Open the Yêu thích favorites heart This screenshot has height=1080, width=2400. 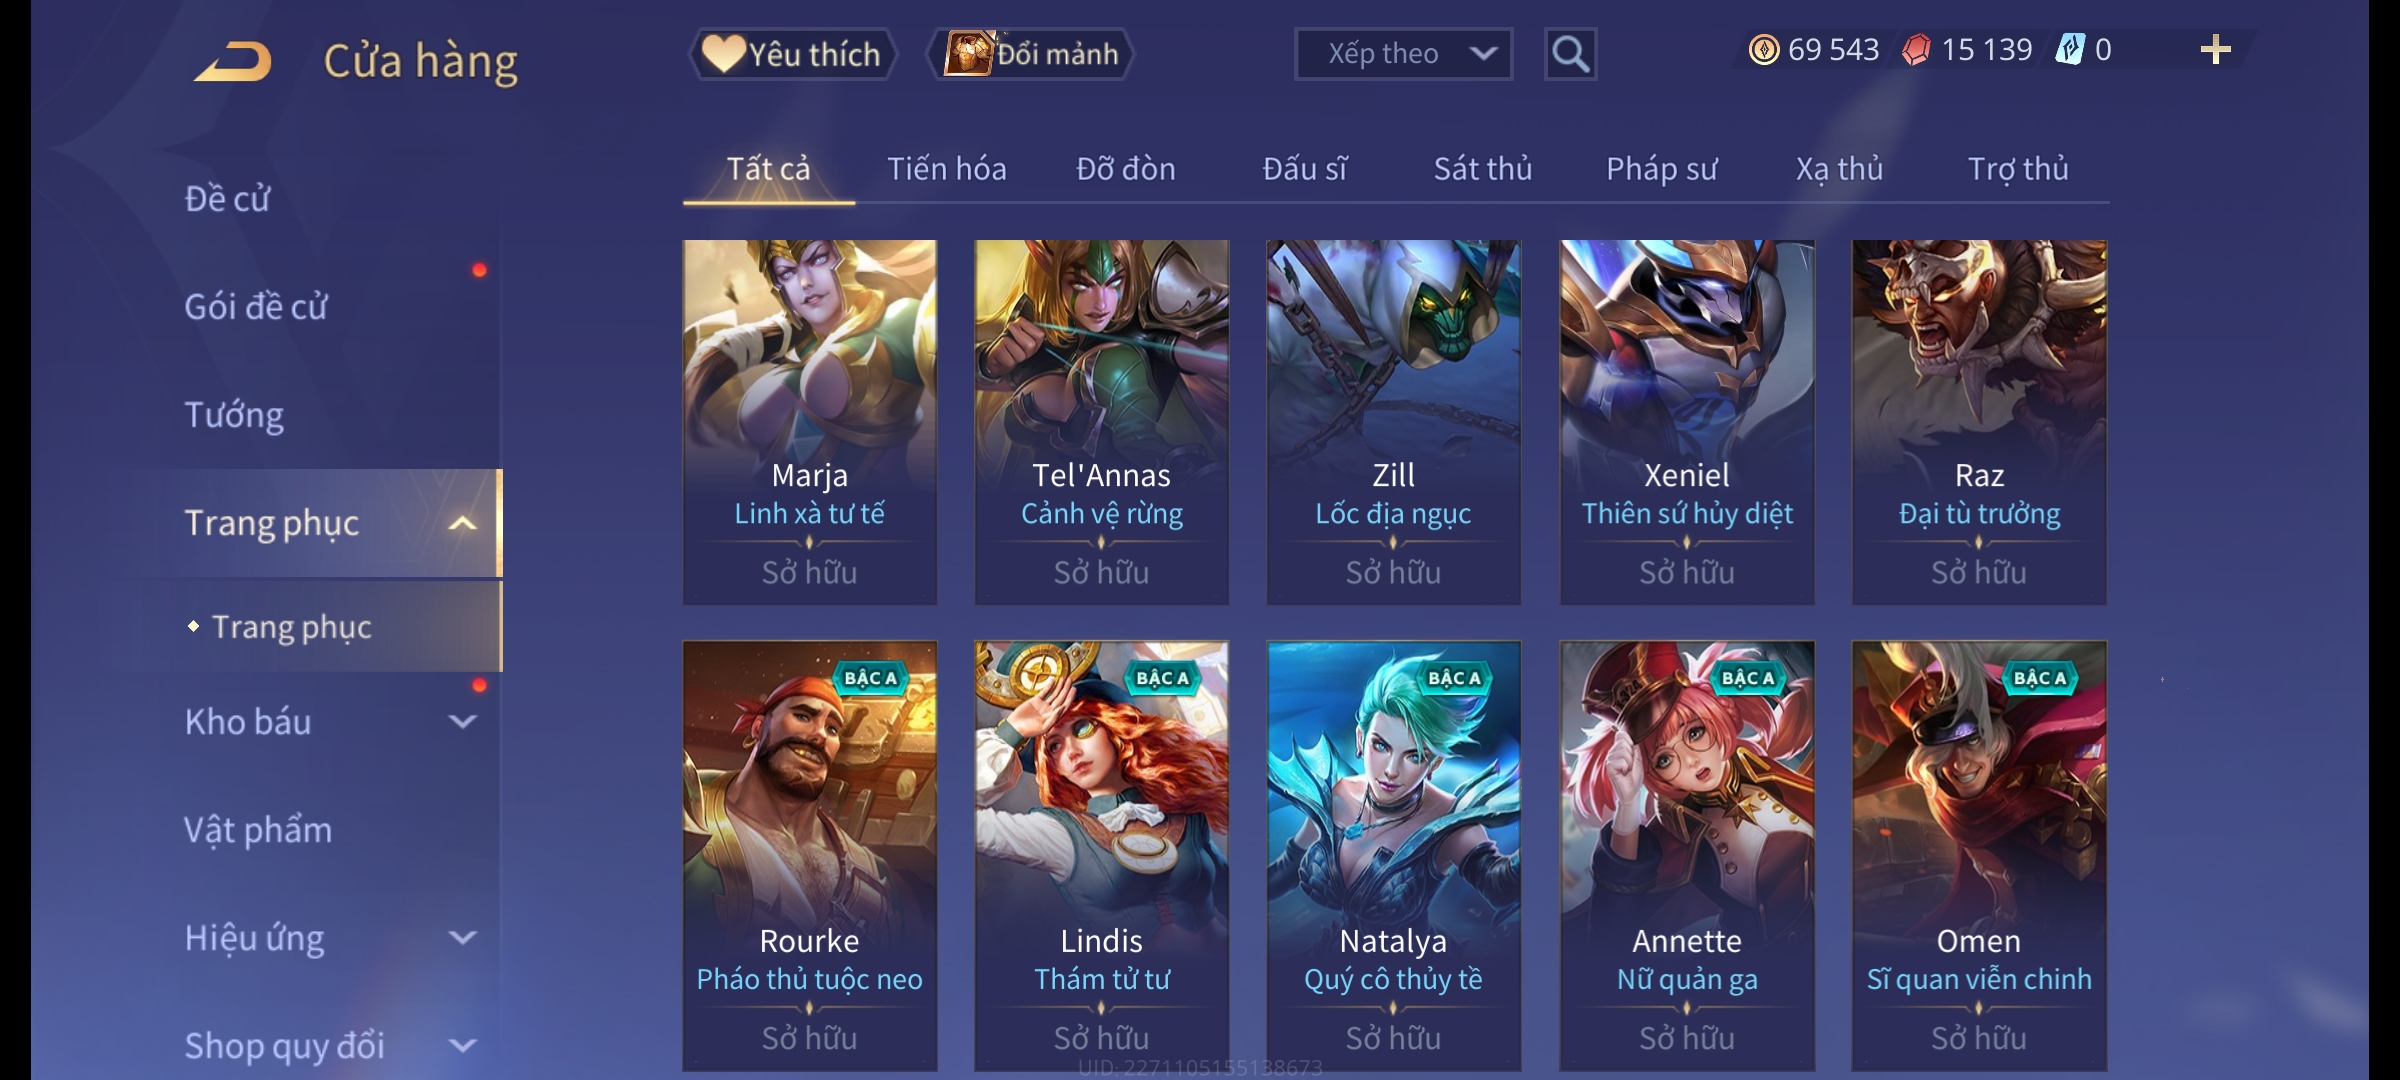point(792,54)
